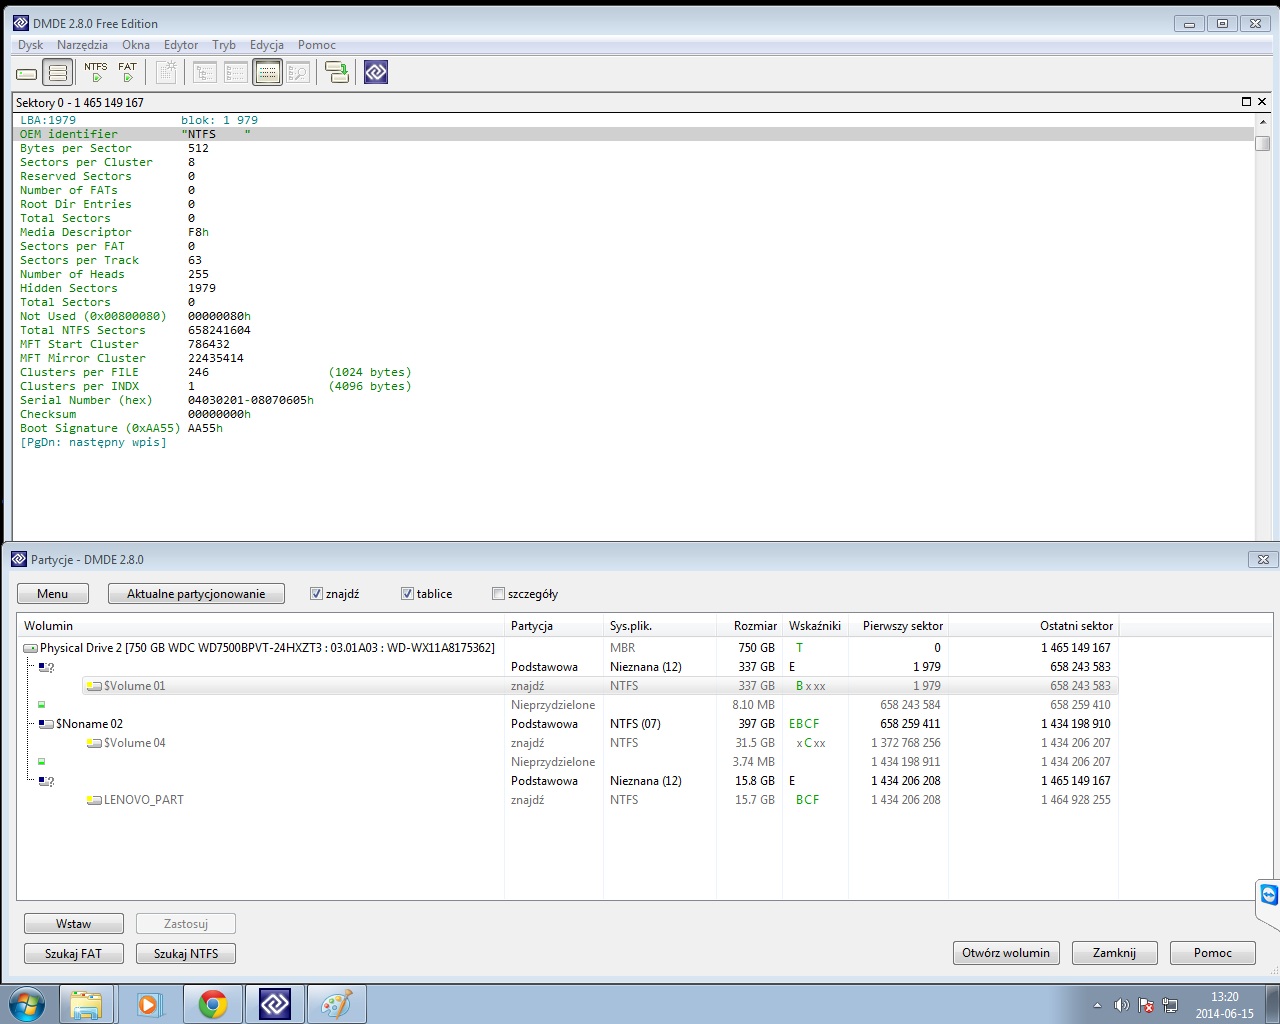Screen dimensions: 1280x1024
Task: Click the "Szukaj FAT" button
Action: (x=74, y=954)
